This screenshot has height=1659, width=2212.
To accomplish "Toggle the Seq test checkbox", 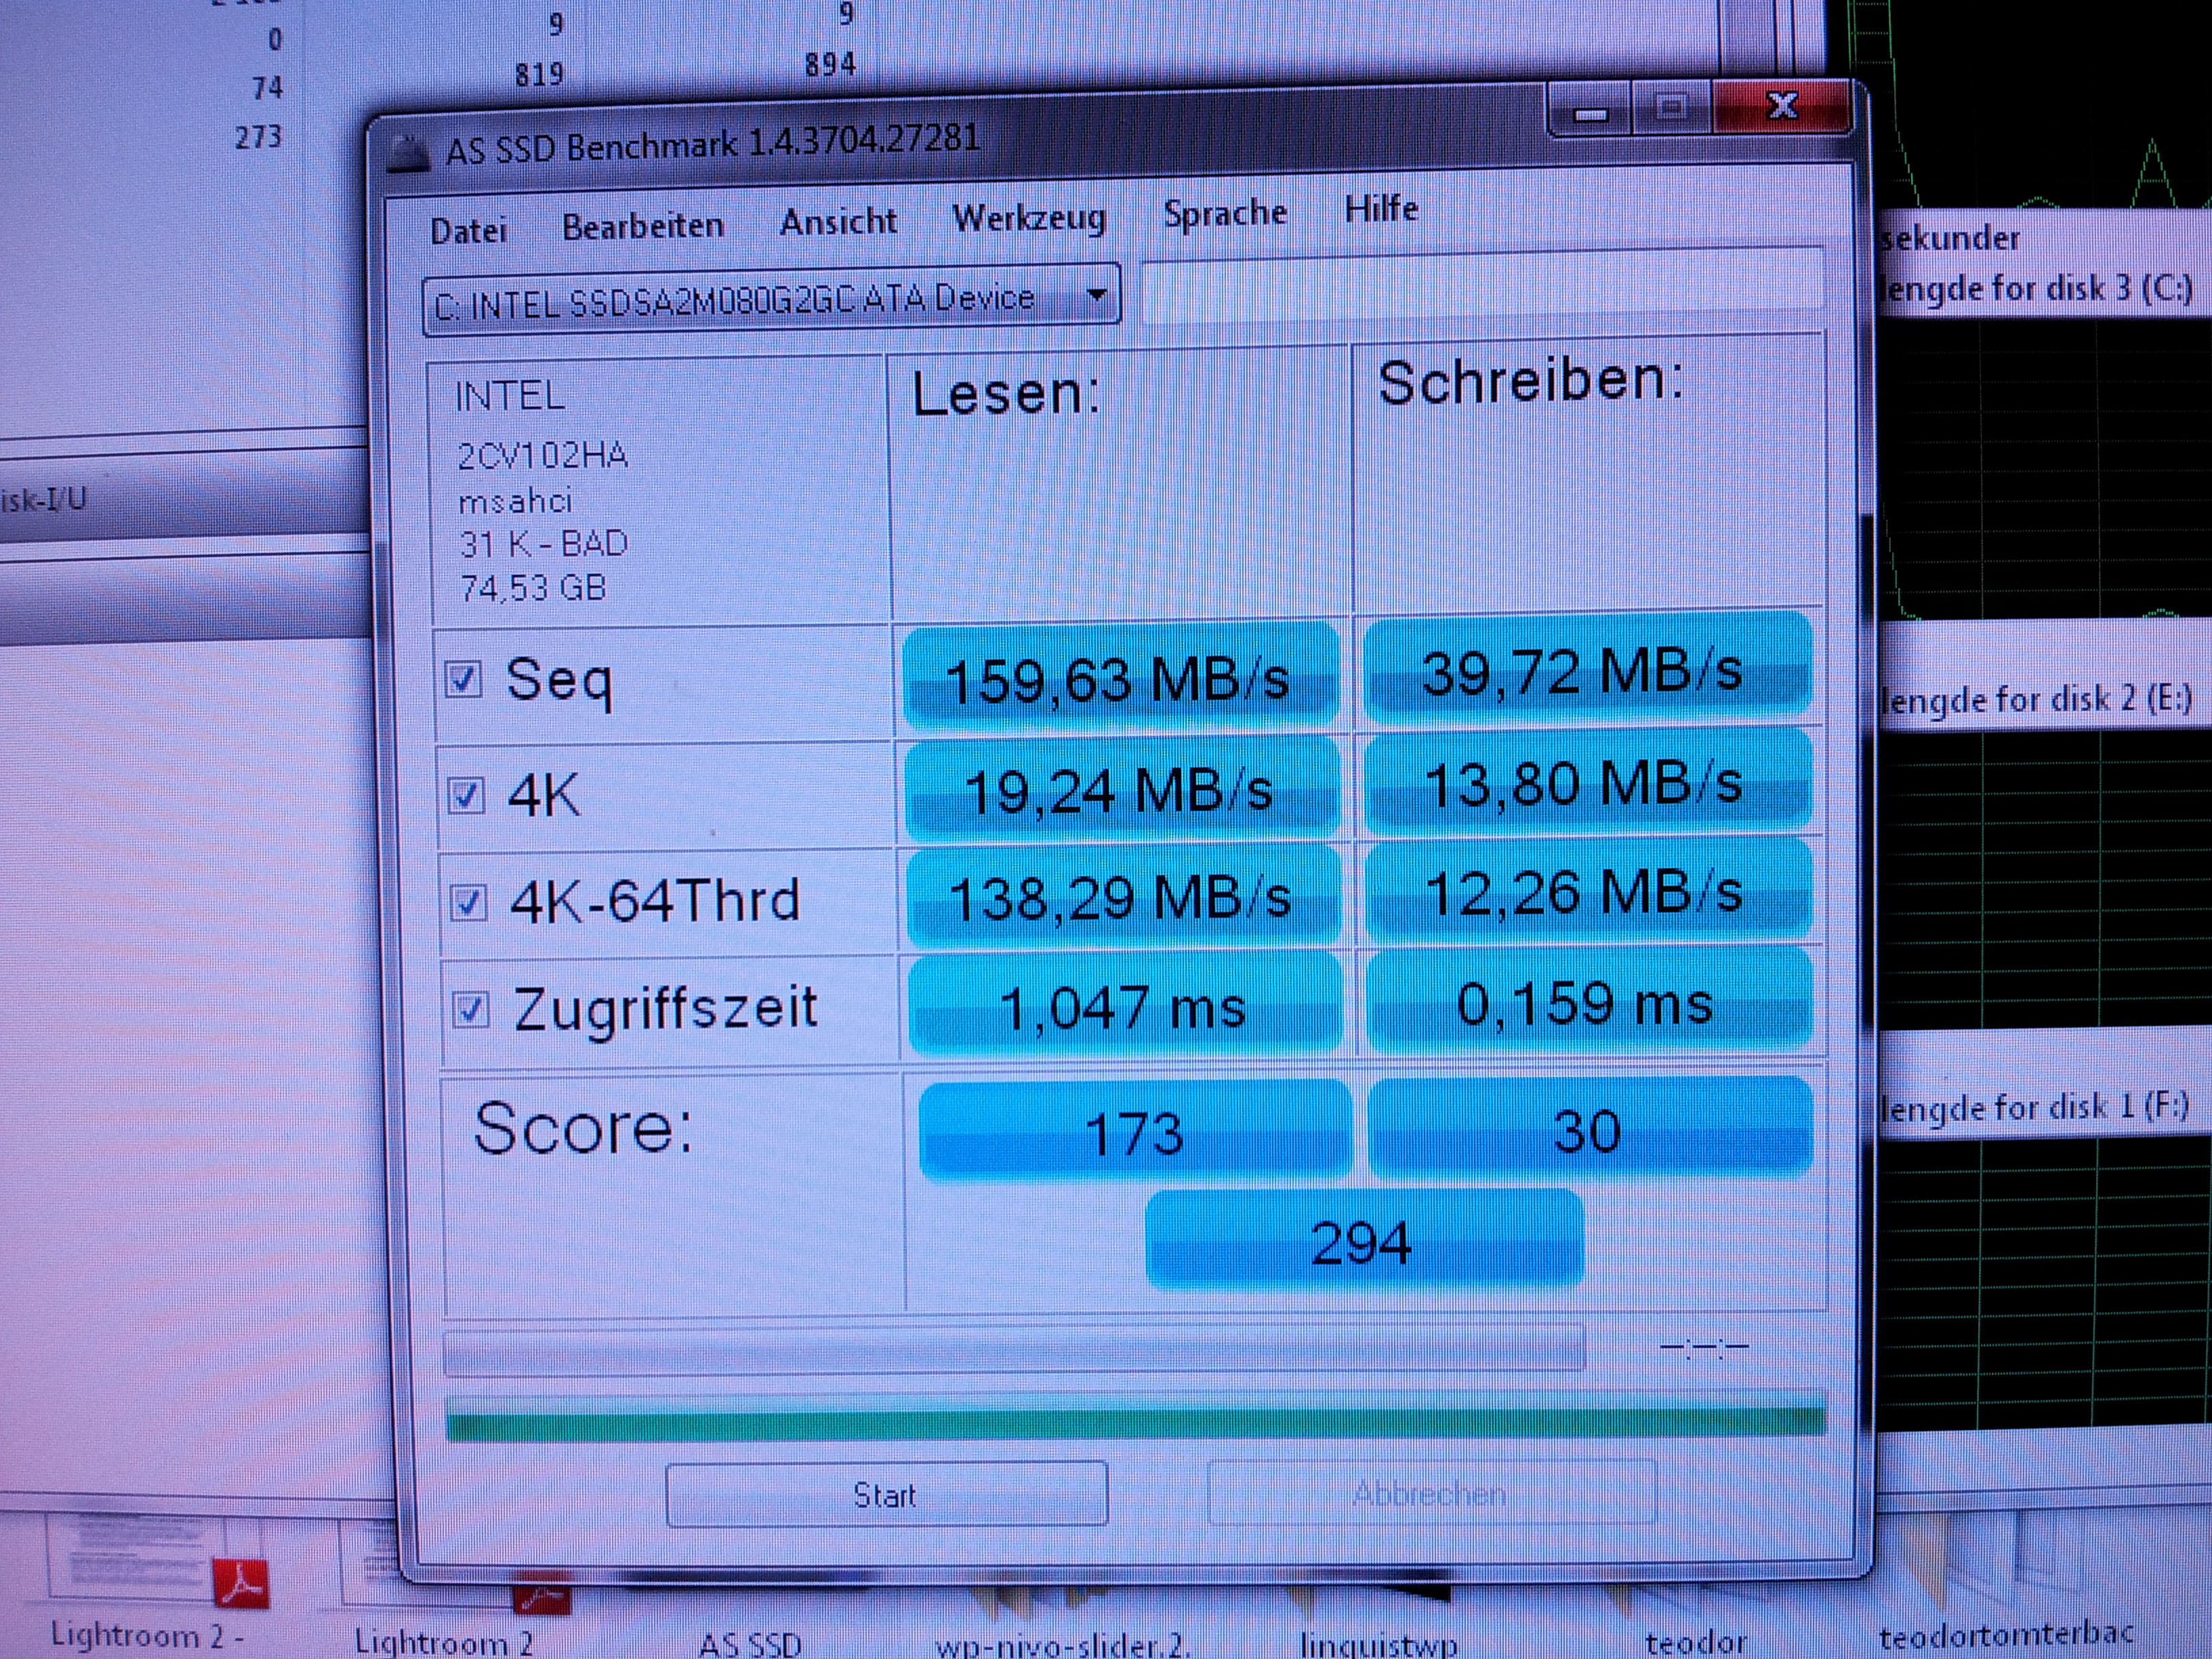I will (462, 680).
